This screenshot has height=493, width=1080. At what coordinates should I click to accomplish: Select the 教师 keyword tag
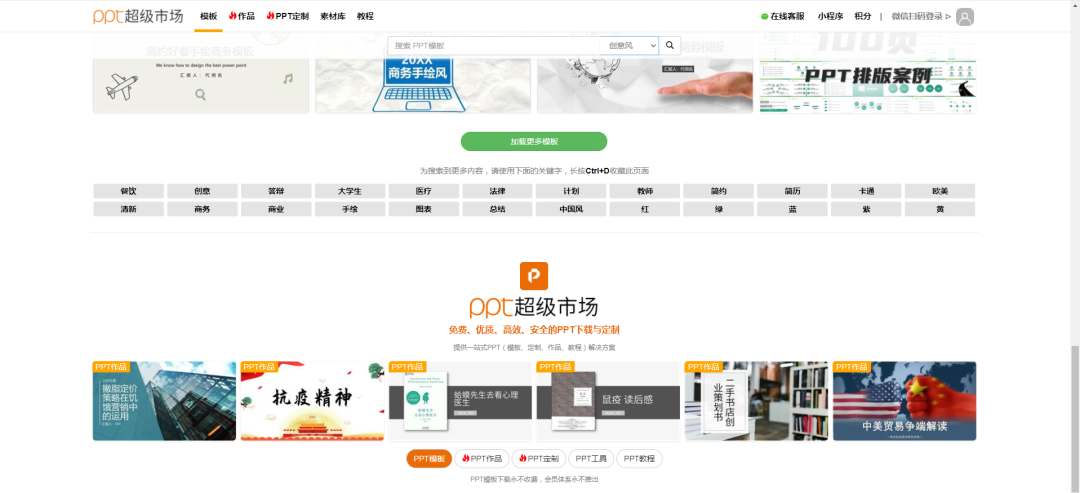(x=645, y=191)
